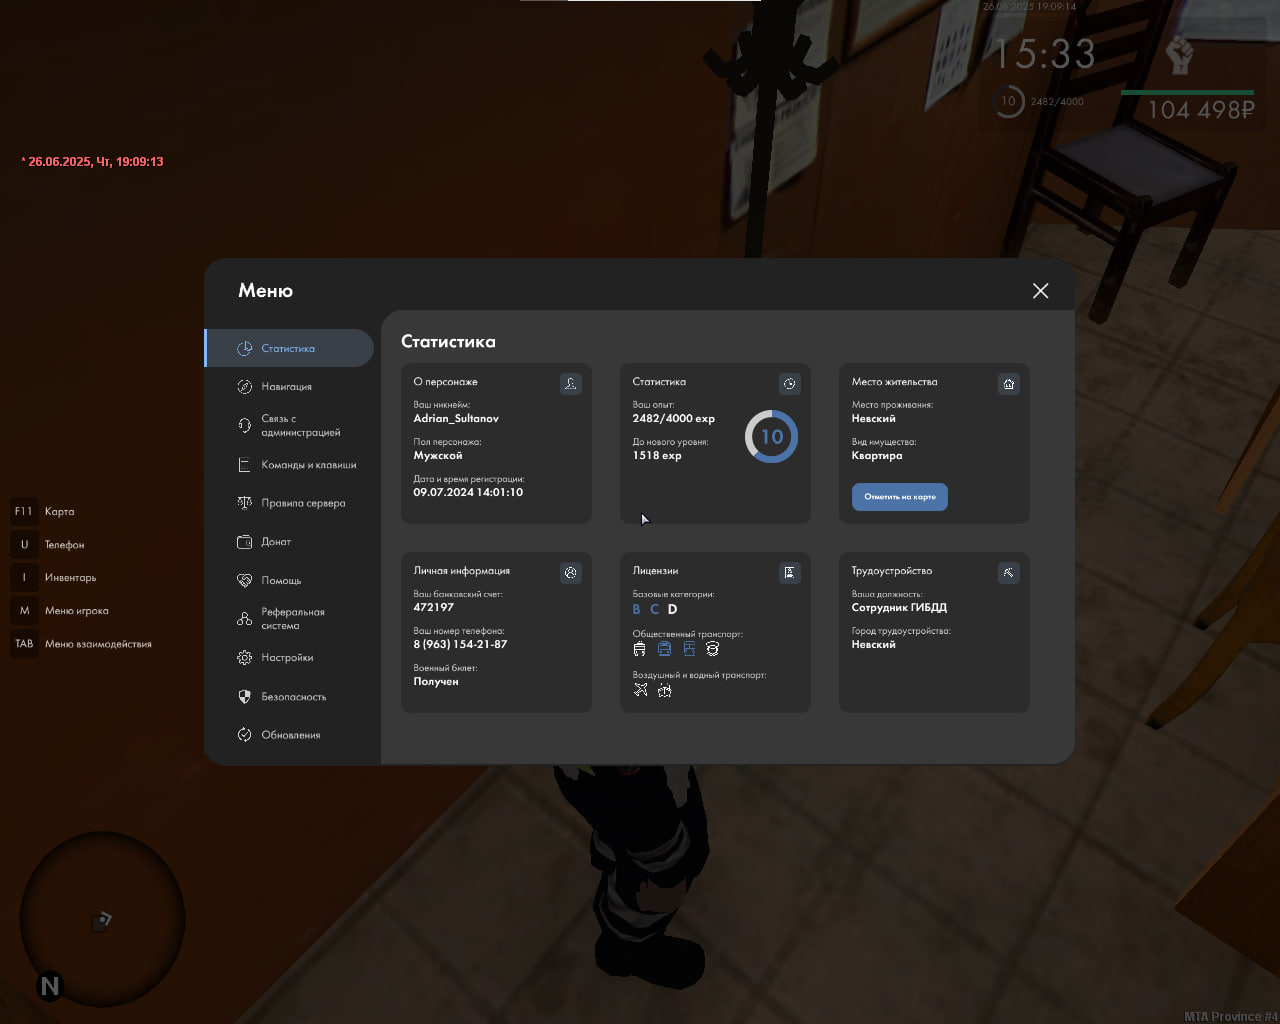Click the 15:33 game clock
Image resolution: width=1280 pixels, height=1024 pixels.
1043,54
